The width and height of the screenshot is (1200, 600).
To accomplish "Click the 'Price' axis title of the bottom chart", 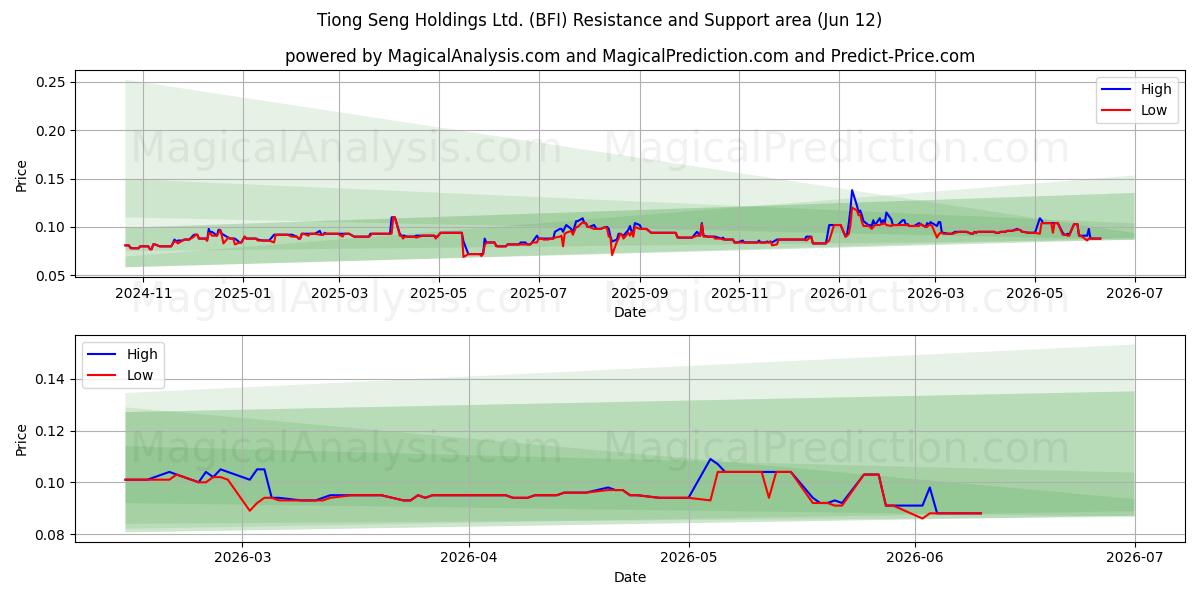I will 22,440.
